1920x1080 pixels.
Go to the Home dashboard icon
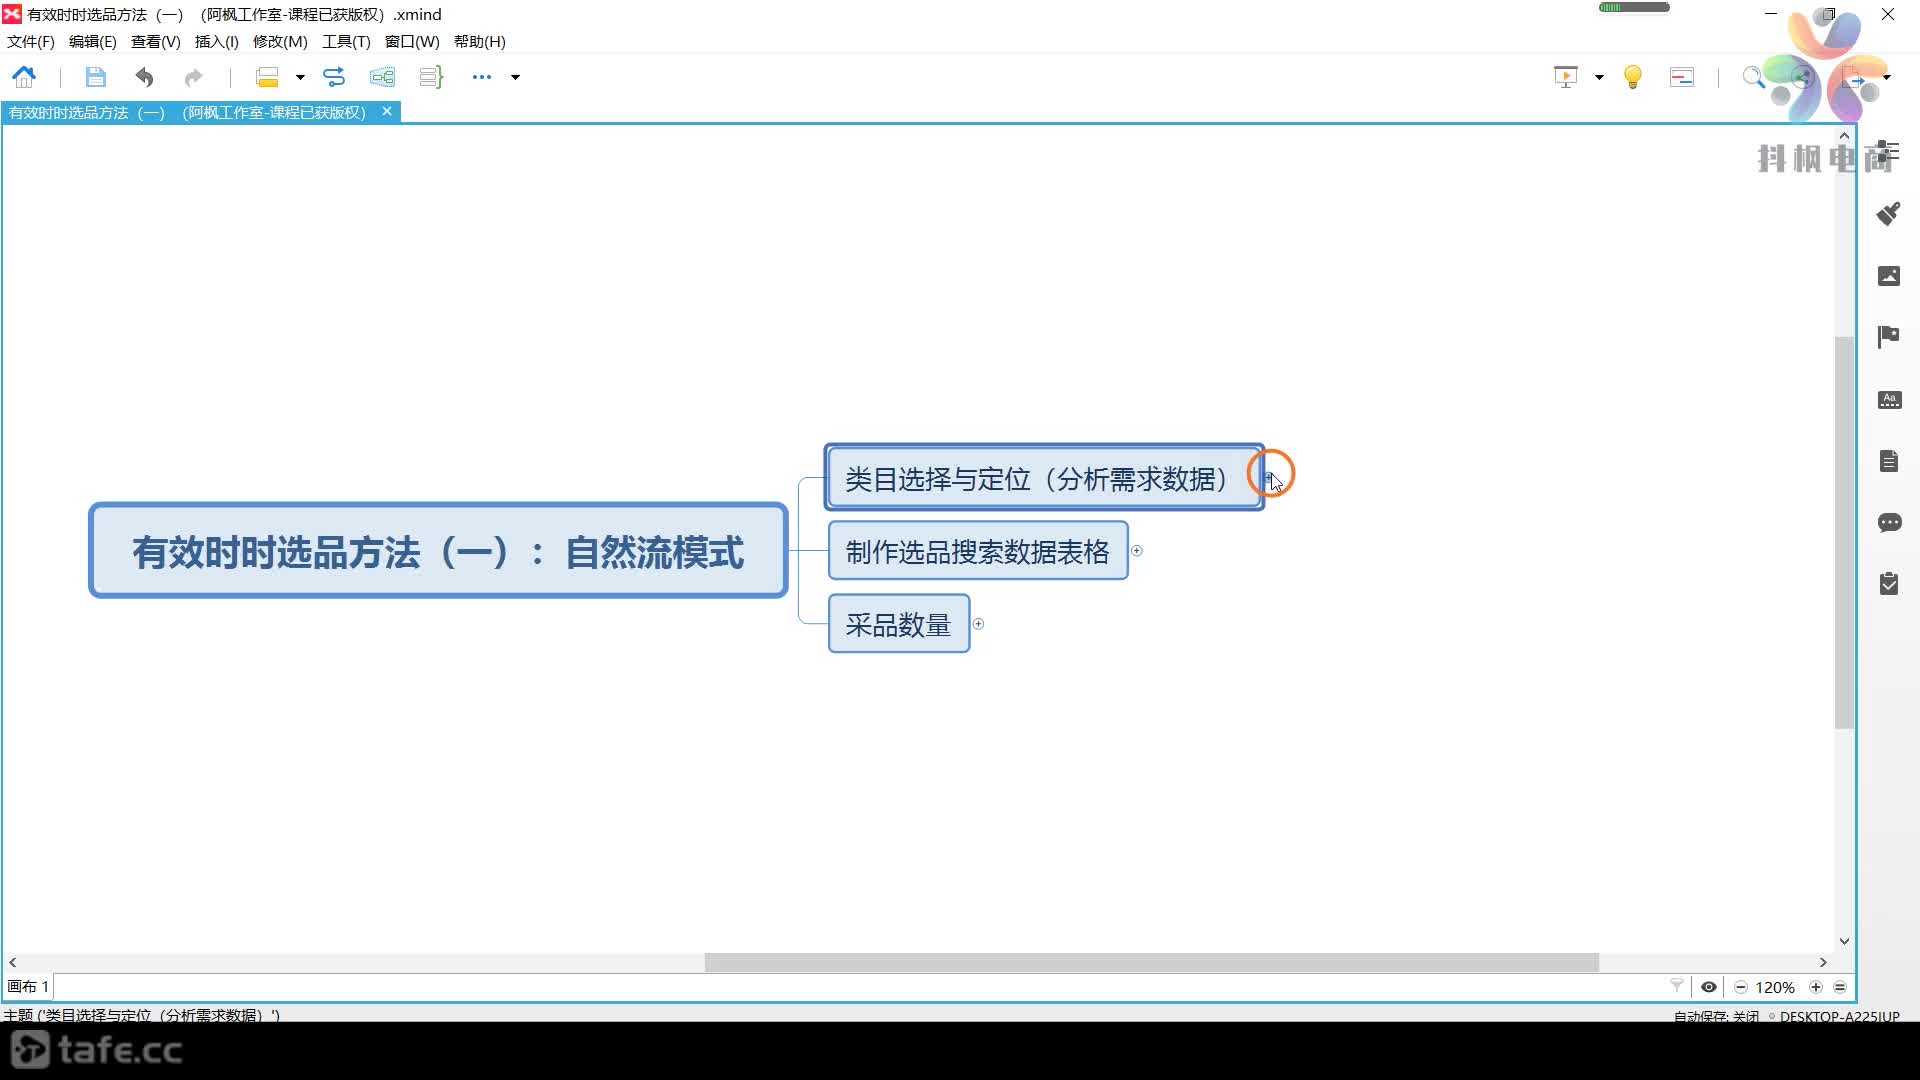[24, 77]
